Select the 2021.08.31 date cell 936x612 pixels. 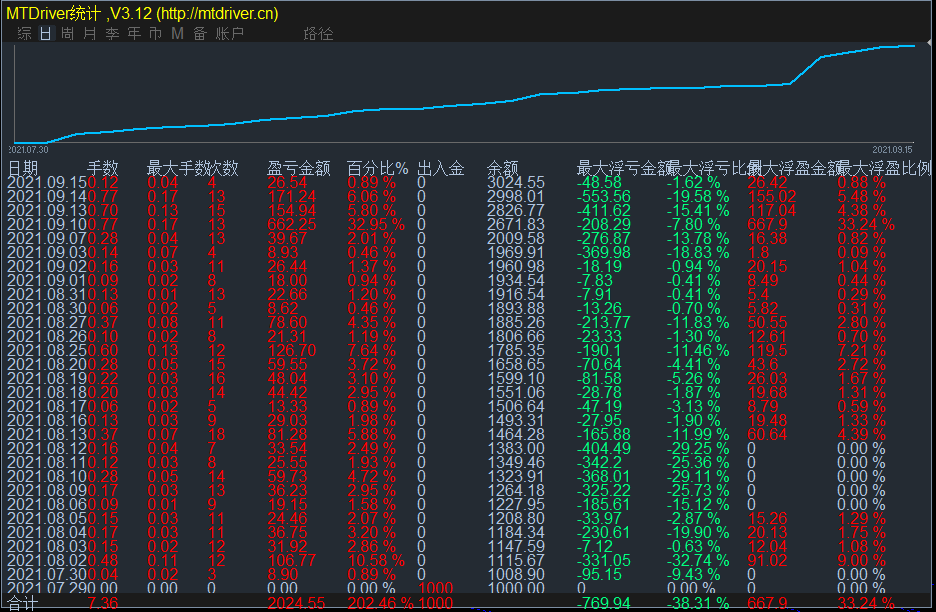pyautogui.click(x=47, y=294)
